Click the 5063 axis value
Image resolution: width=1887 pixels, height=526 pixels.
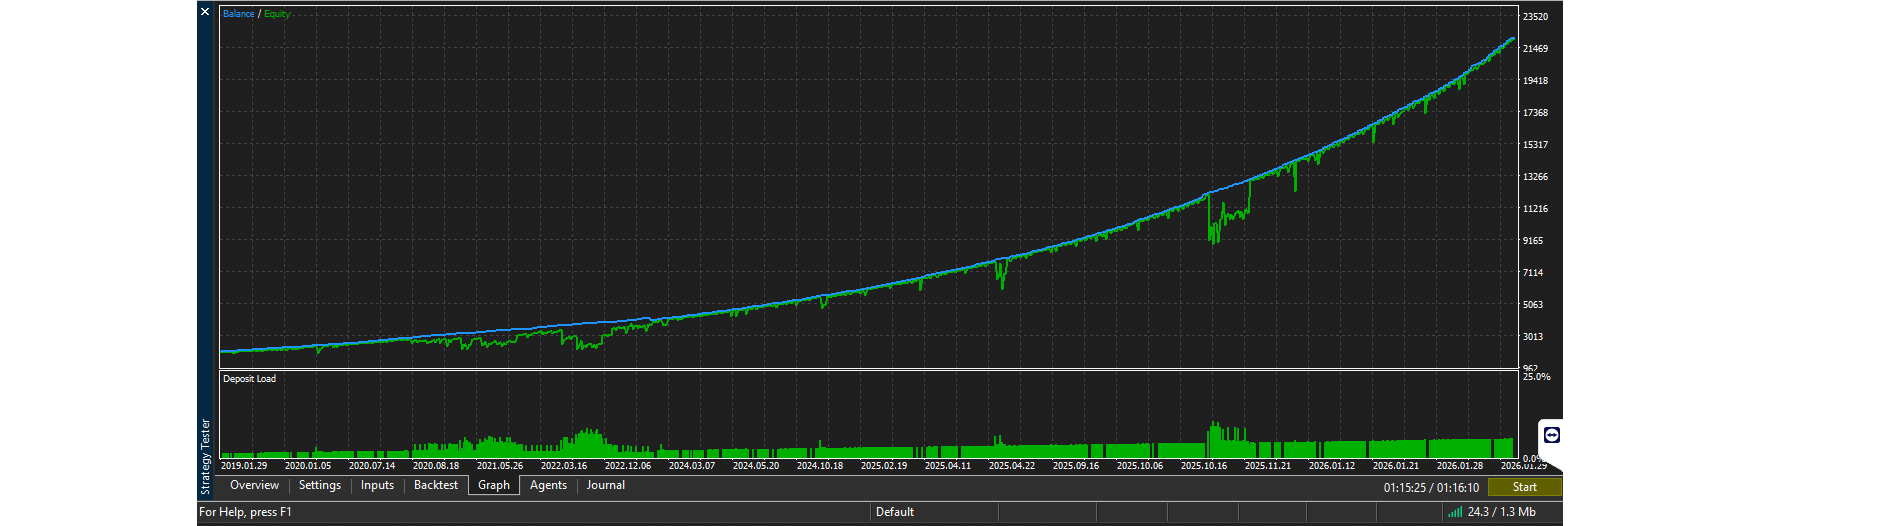[x=1533, y=305]
